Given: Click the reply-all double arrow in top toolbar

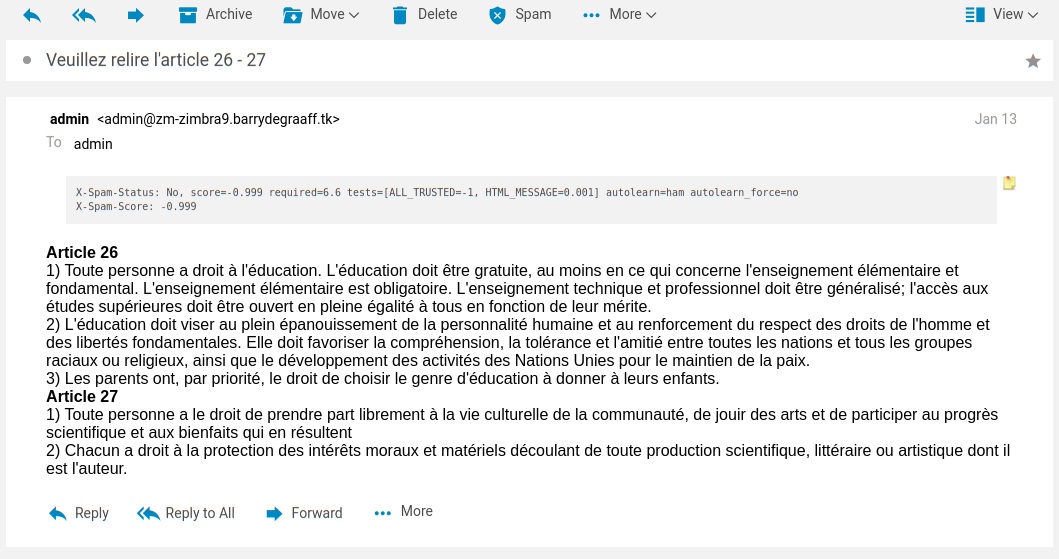Looking at the screenshot, I should (x=84, y=15).
